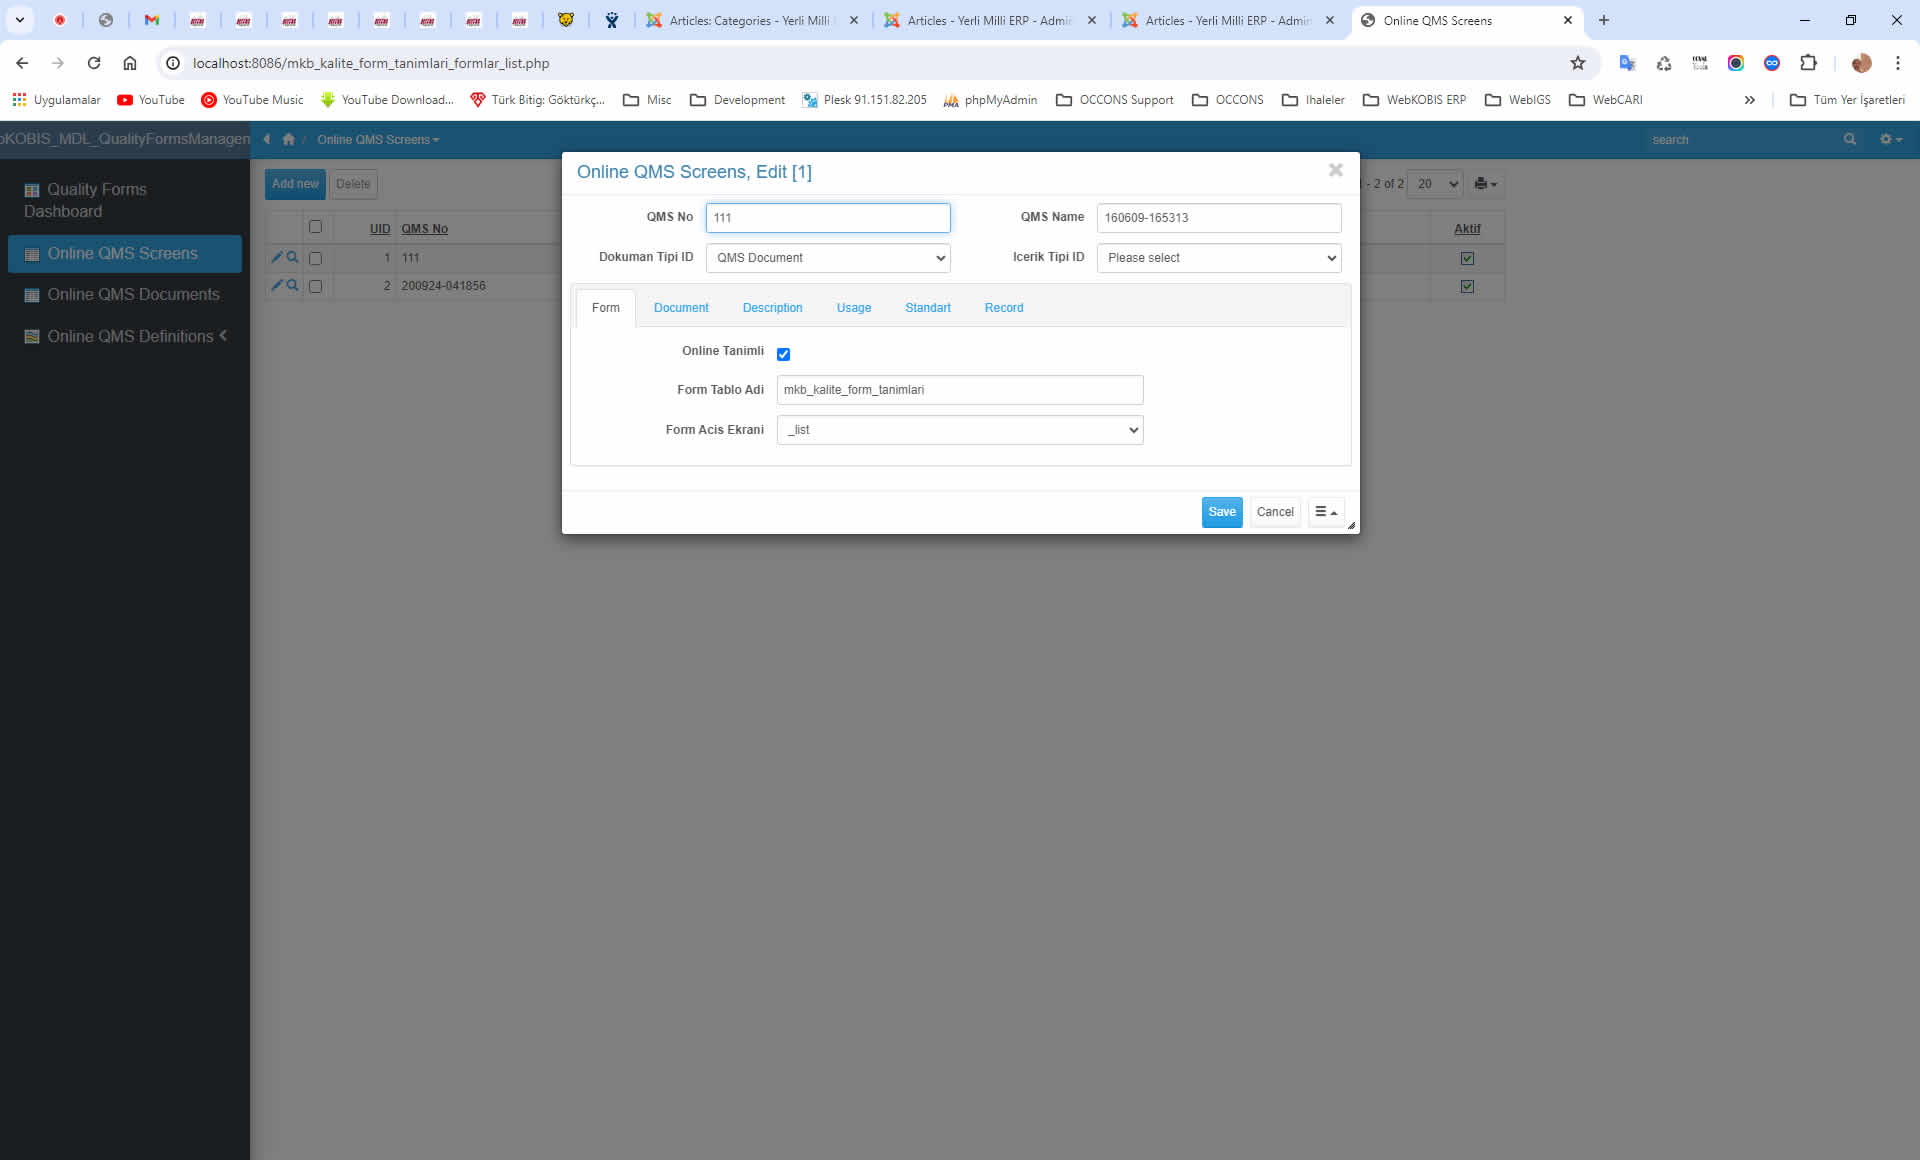Viewport: 1920px width, 1160px height.
Task: Click the Form Tablo Adi input field
Action: pyautogui.click(x=959, y=390)
